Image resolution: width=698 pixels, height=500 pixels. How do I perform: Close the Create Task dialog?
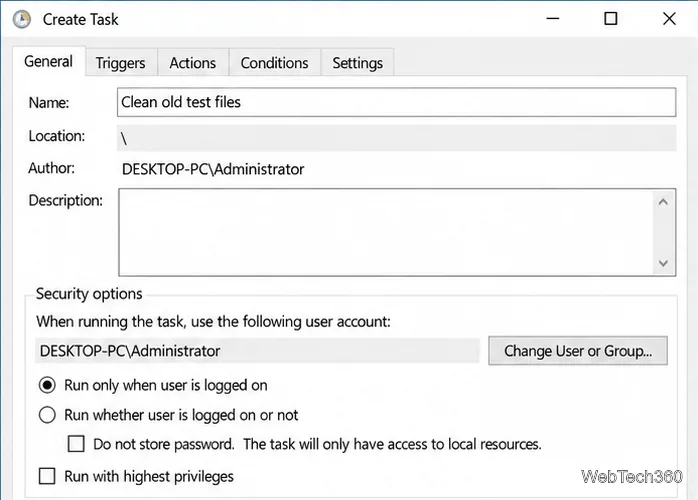(669, 19)
